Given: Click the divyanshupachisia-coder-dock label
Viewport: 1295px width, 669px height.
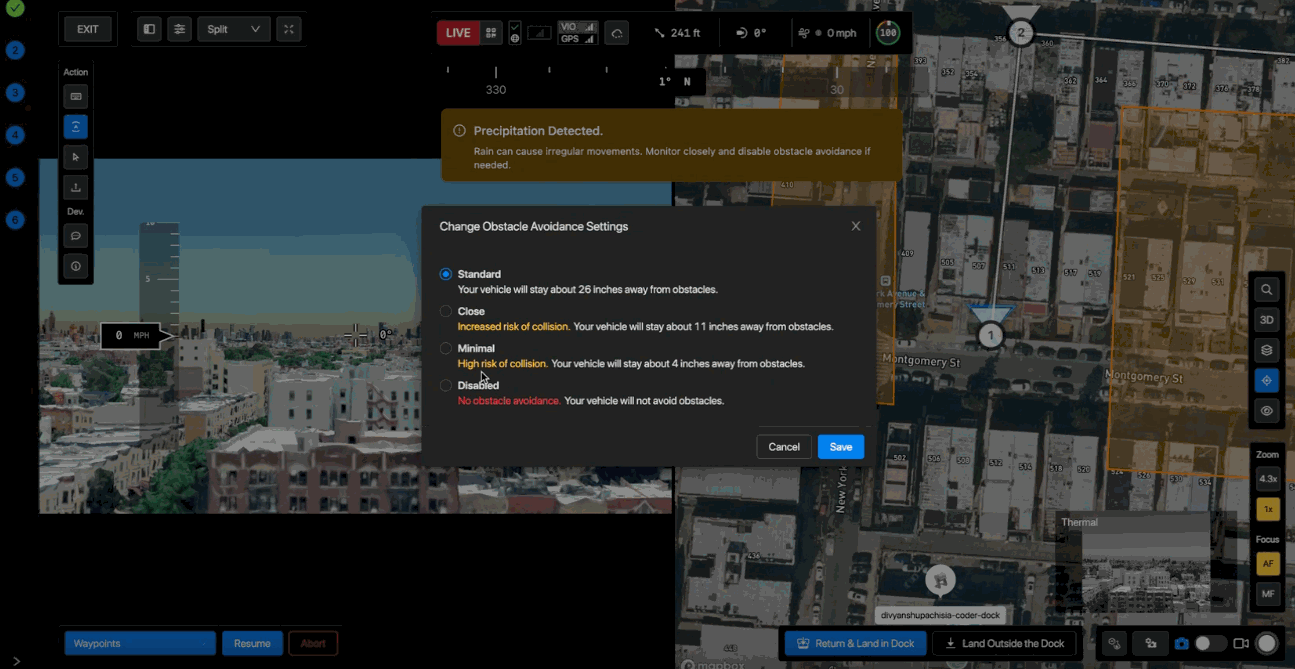Looking at the screenshot, I should (x=940, y=616).
